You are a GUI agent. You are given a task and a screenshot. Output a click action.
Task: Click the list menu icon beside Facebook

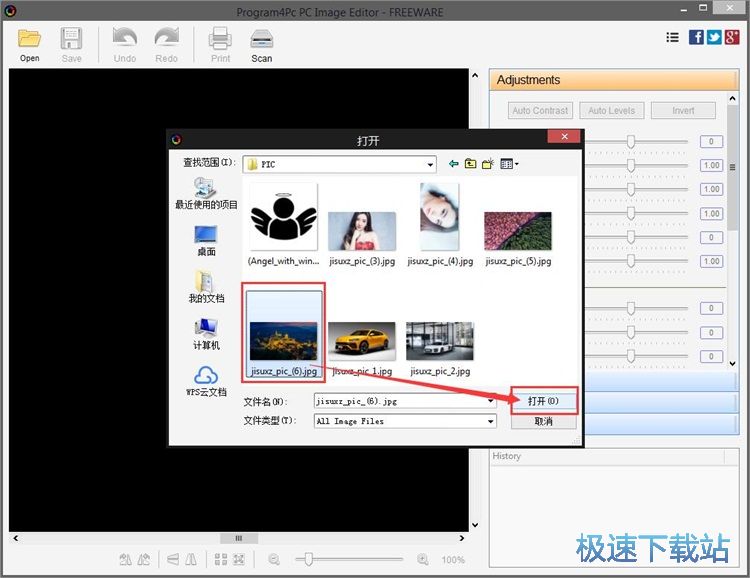tap(672, 37)
